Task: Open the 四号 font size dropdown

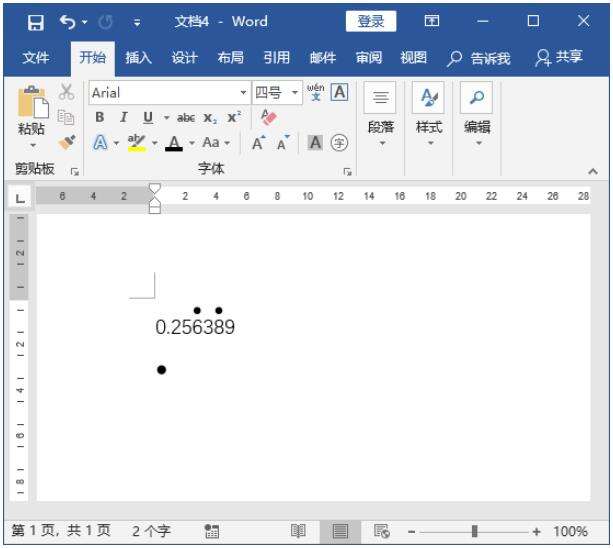Action: (297, 93)
